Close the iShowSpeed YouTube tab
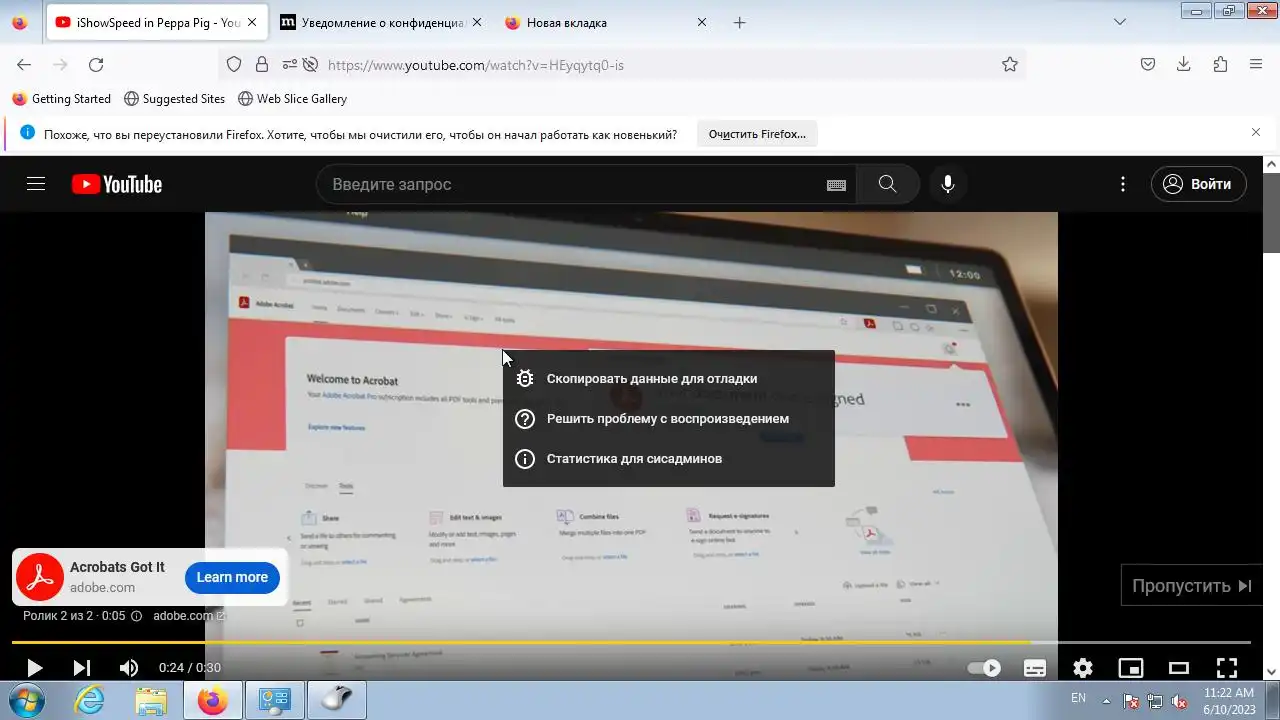The width and height of the screenshot is (1280, 720). click(x=252, y=22)
